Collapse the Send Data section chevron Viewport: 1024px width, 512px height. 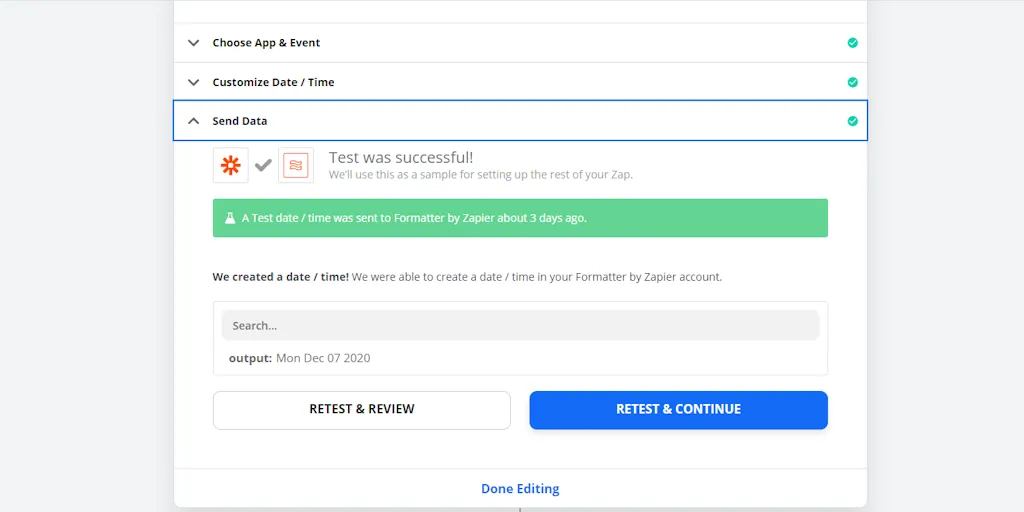pos(193,121)
